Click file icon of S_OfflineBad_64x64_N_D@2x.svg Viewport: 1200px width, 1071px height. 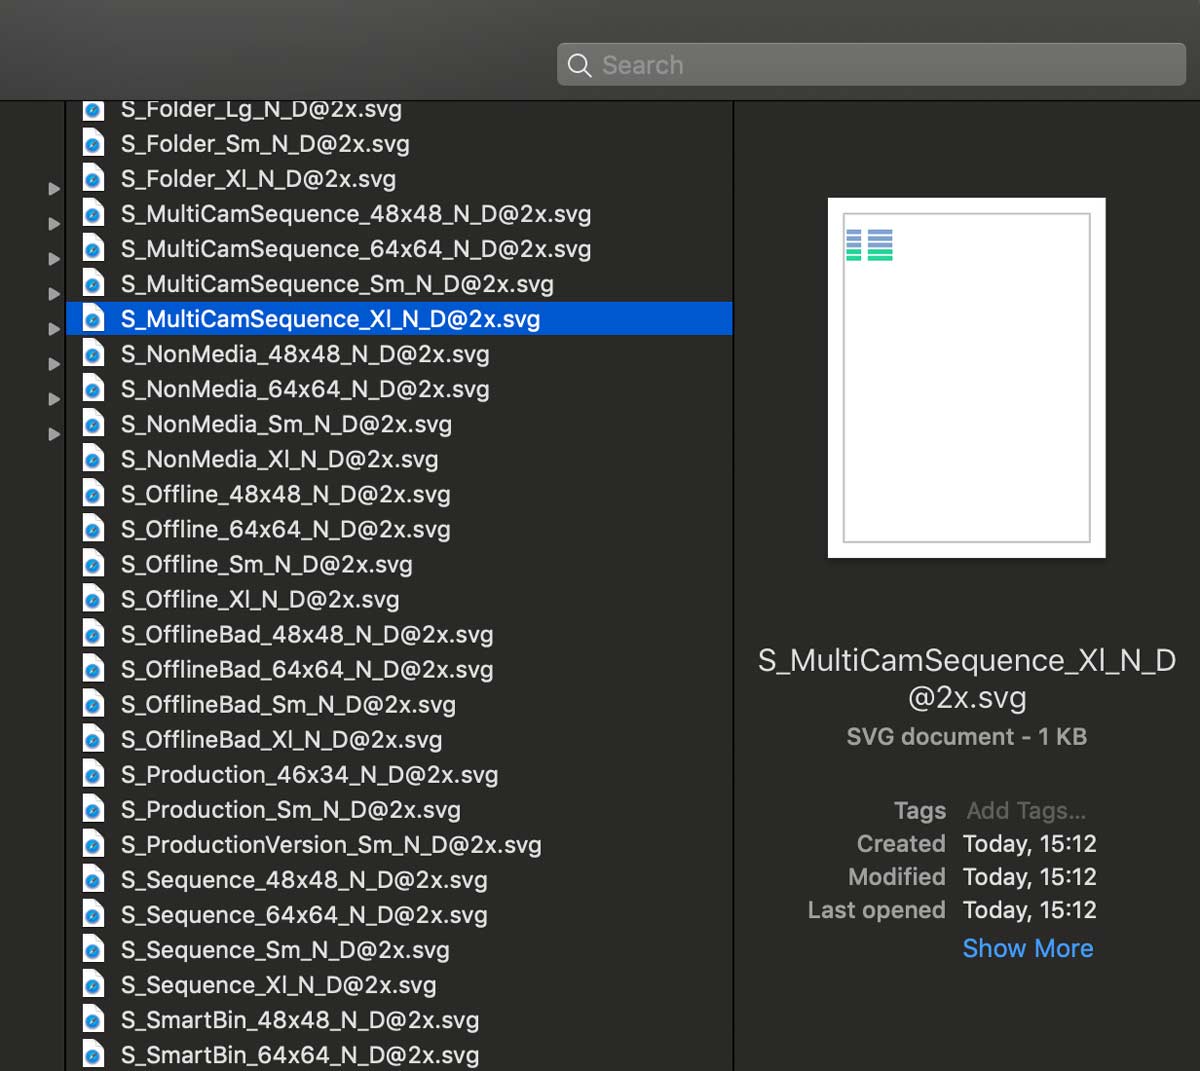click(93, 669)
